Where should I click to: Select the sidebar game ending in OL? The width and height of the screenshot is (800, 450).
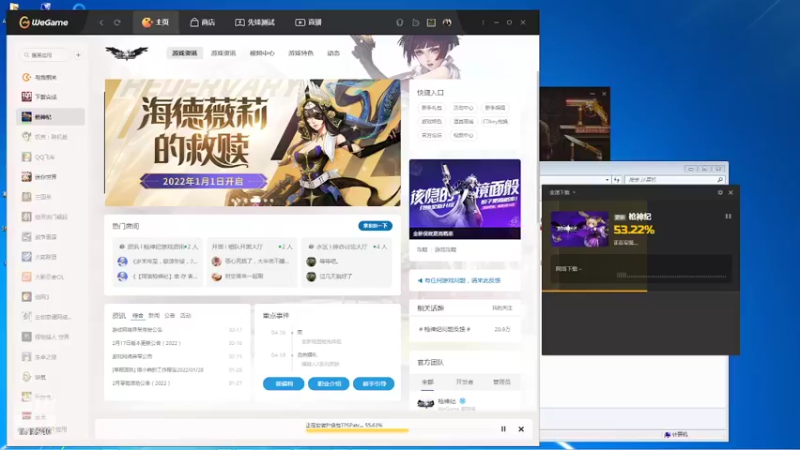50,277
